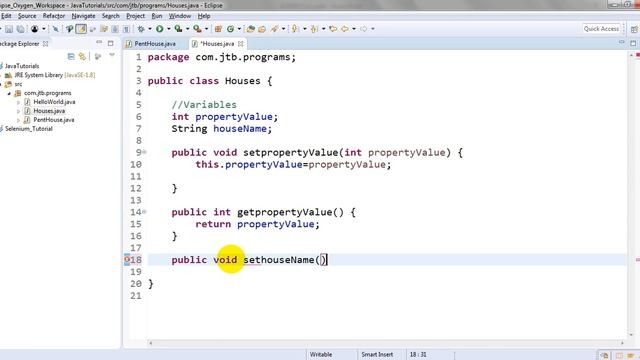Click the Save toolbar icon

click(x=9, y=29)
